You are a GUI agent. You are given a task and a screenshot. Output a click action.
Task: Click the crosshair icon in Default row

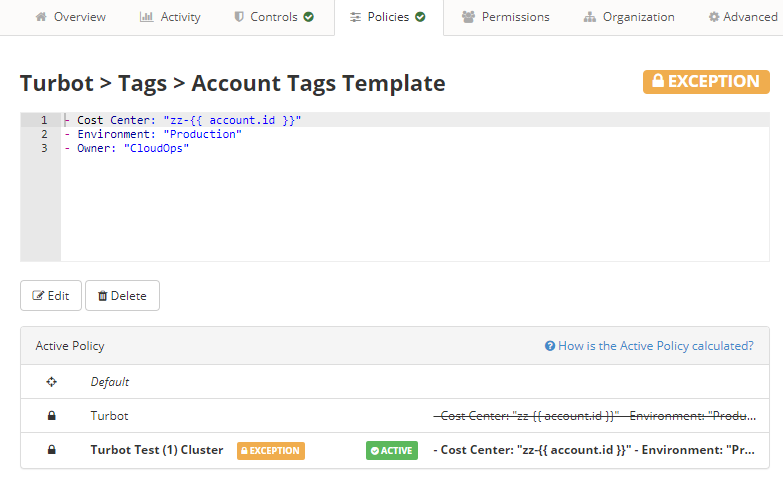coord(51,382)
